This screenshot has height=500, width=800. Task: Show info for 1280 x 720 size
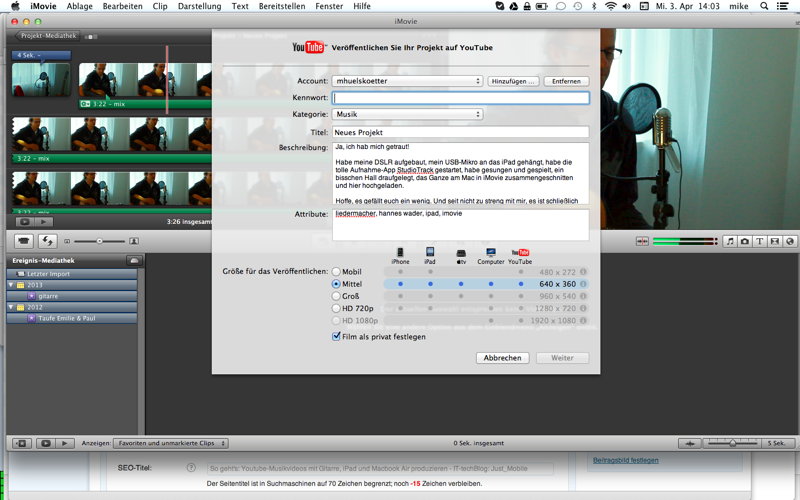583,309
